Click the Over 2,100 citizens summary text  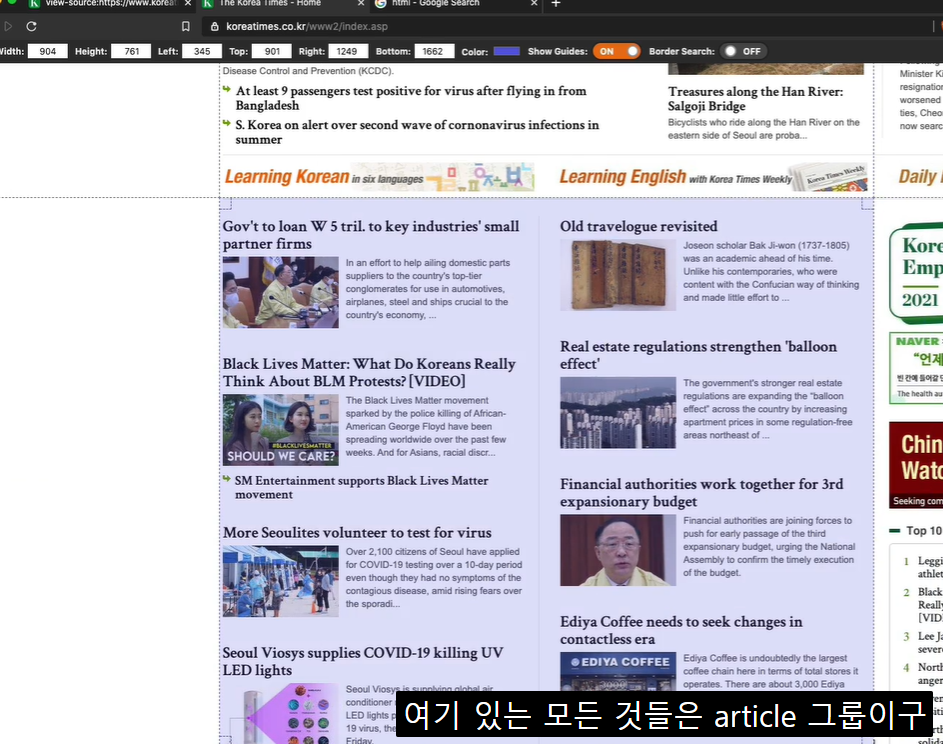(434, 577)
